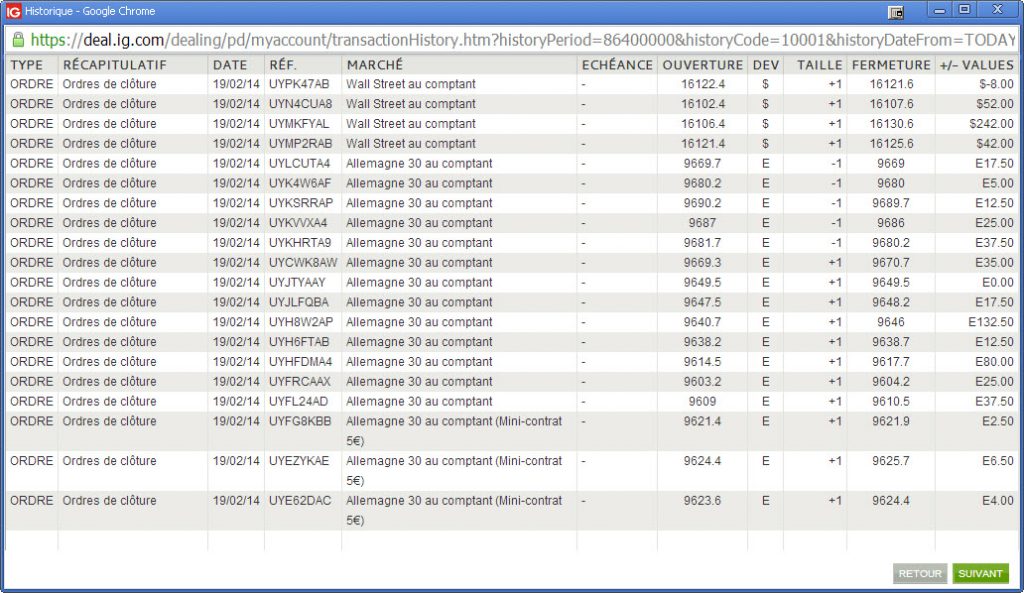Click the ECHÉANCE column header
1024x593 pixels.
[617, 65]
